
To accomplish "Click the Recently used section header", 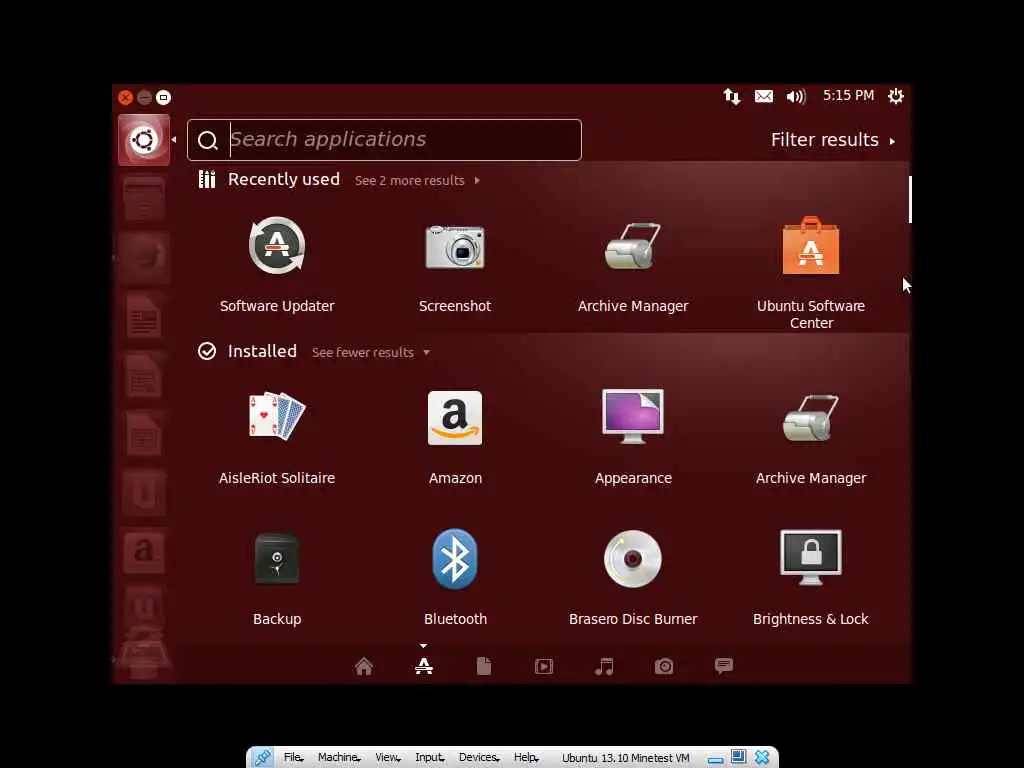I will click(x=283, y=180).
